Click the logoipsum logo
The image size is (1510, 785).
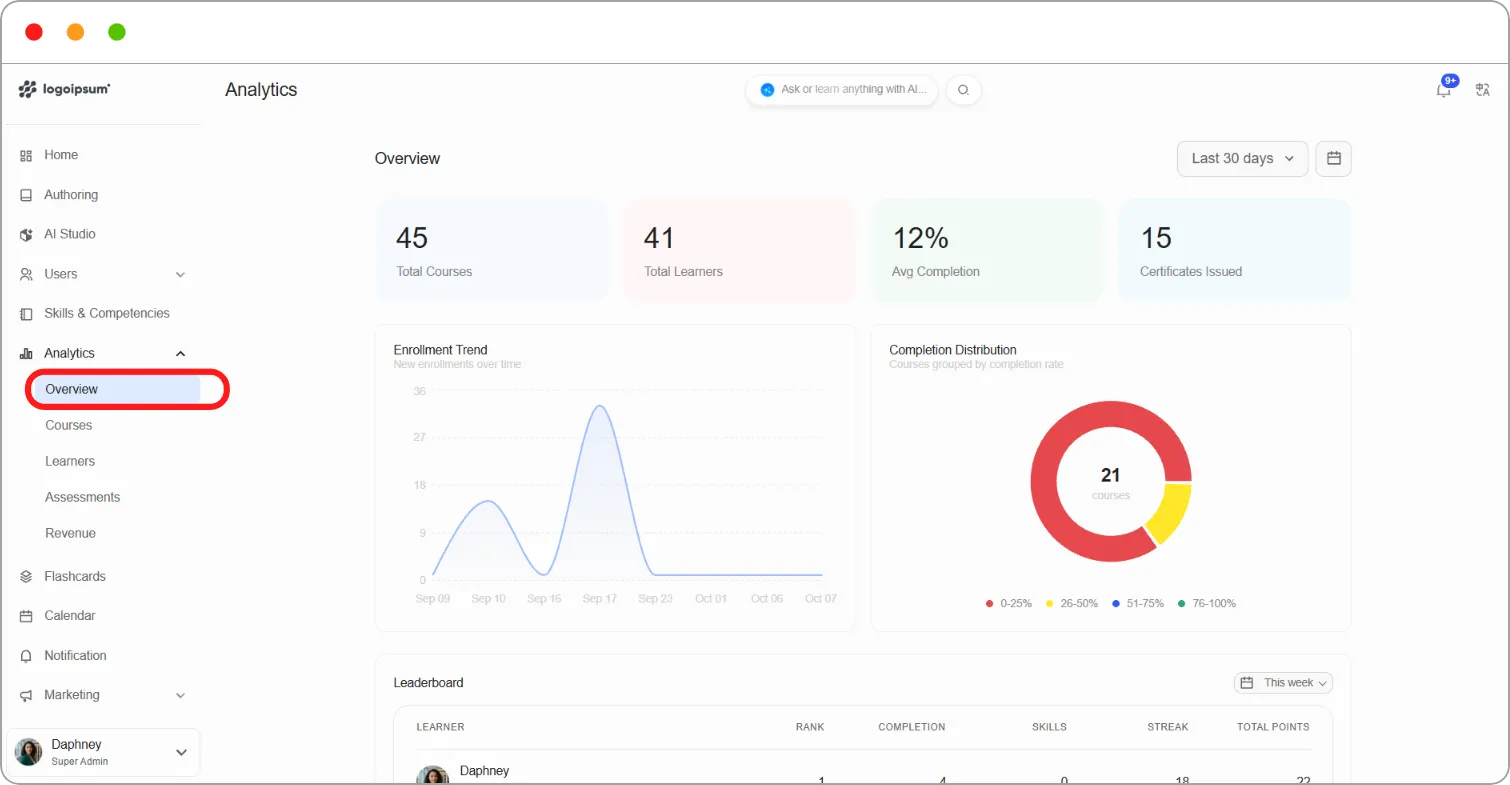point(64,89)
